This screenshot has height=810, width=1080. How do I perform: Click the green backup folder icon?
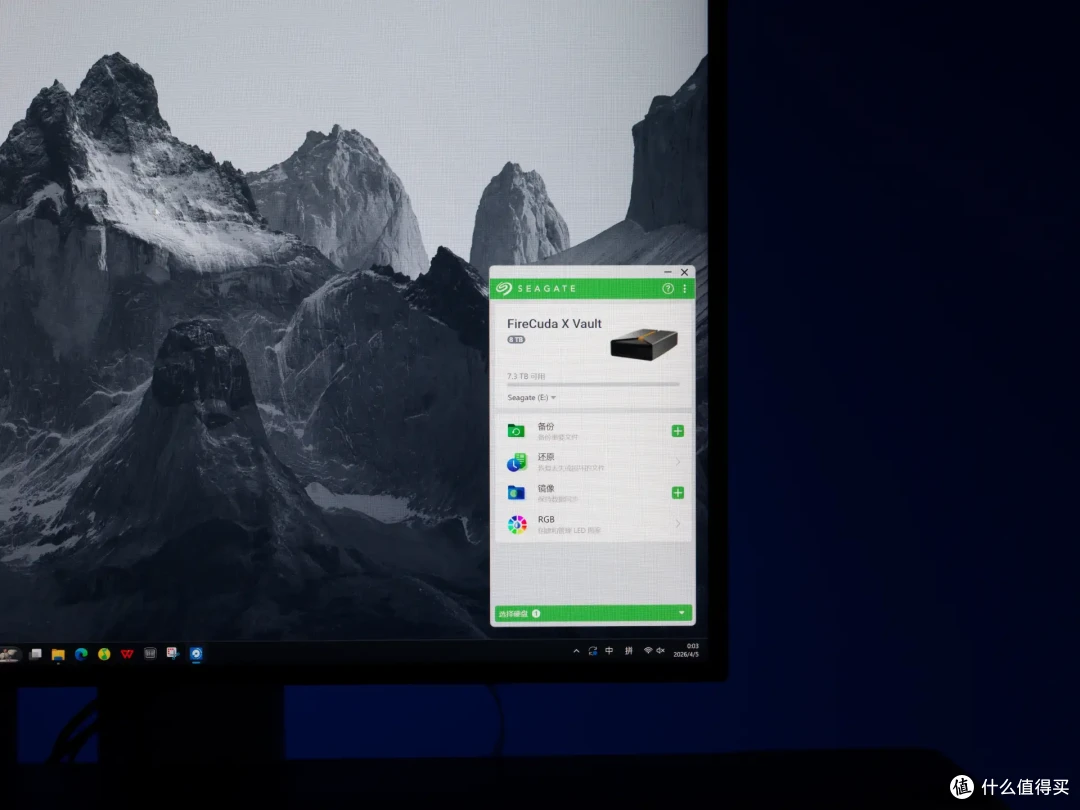click(516, 431)
